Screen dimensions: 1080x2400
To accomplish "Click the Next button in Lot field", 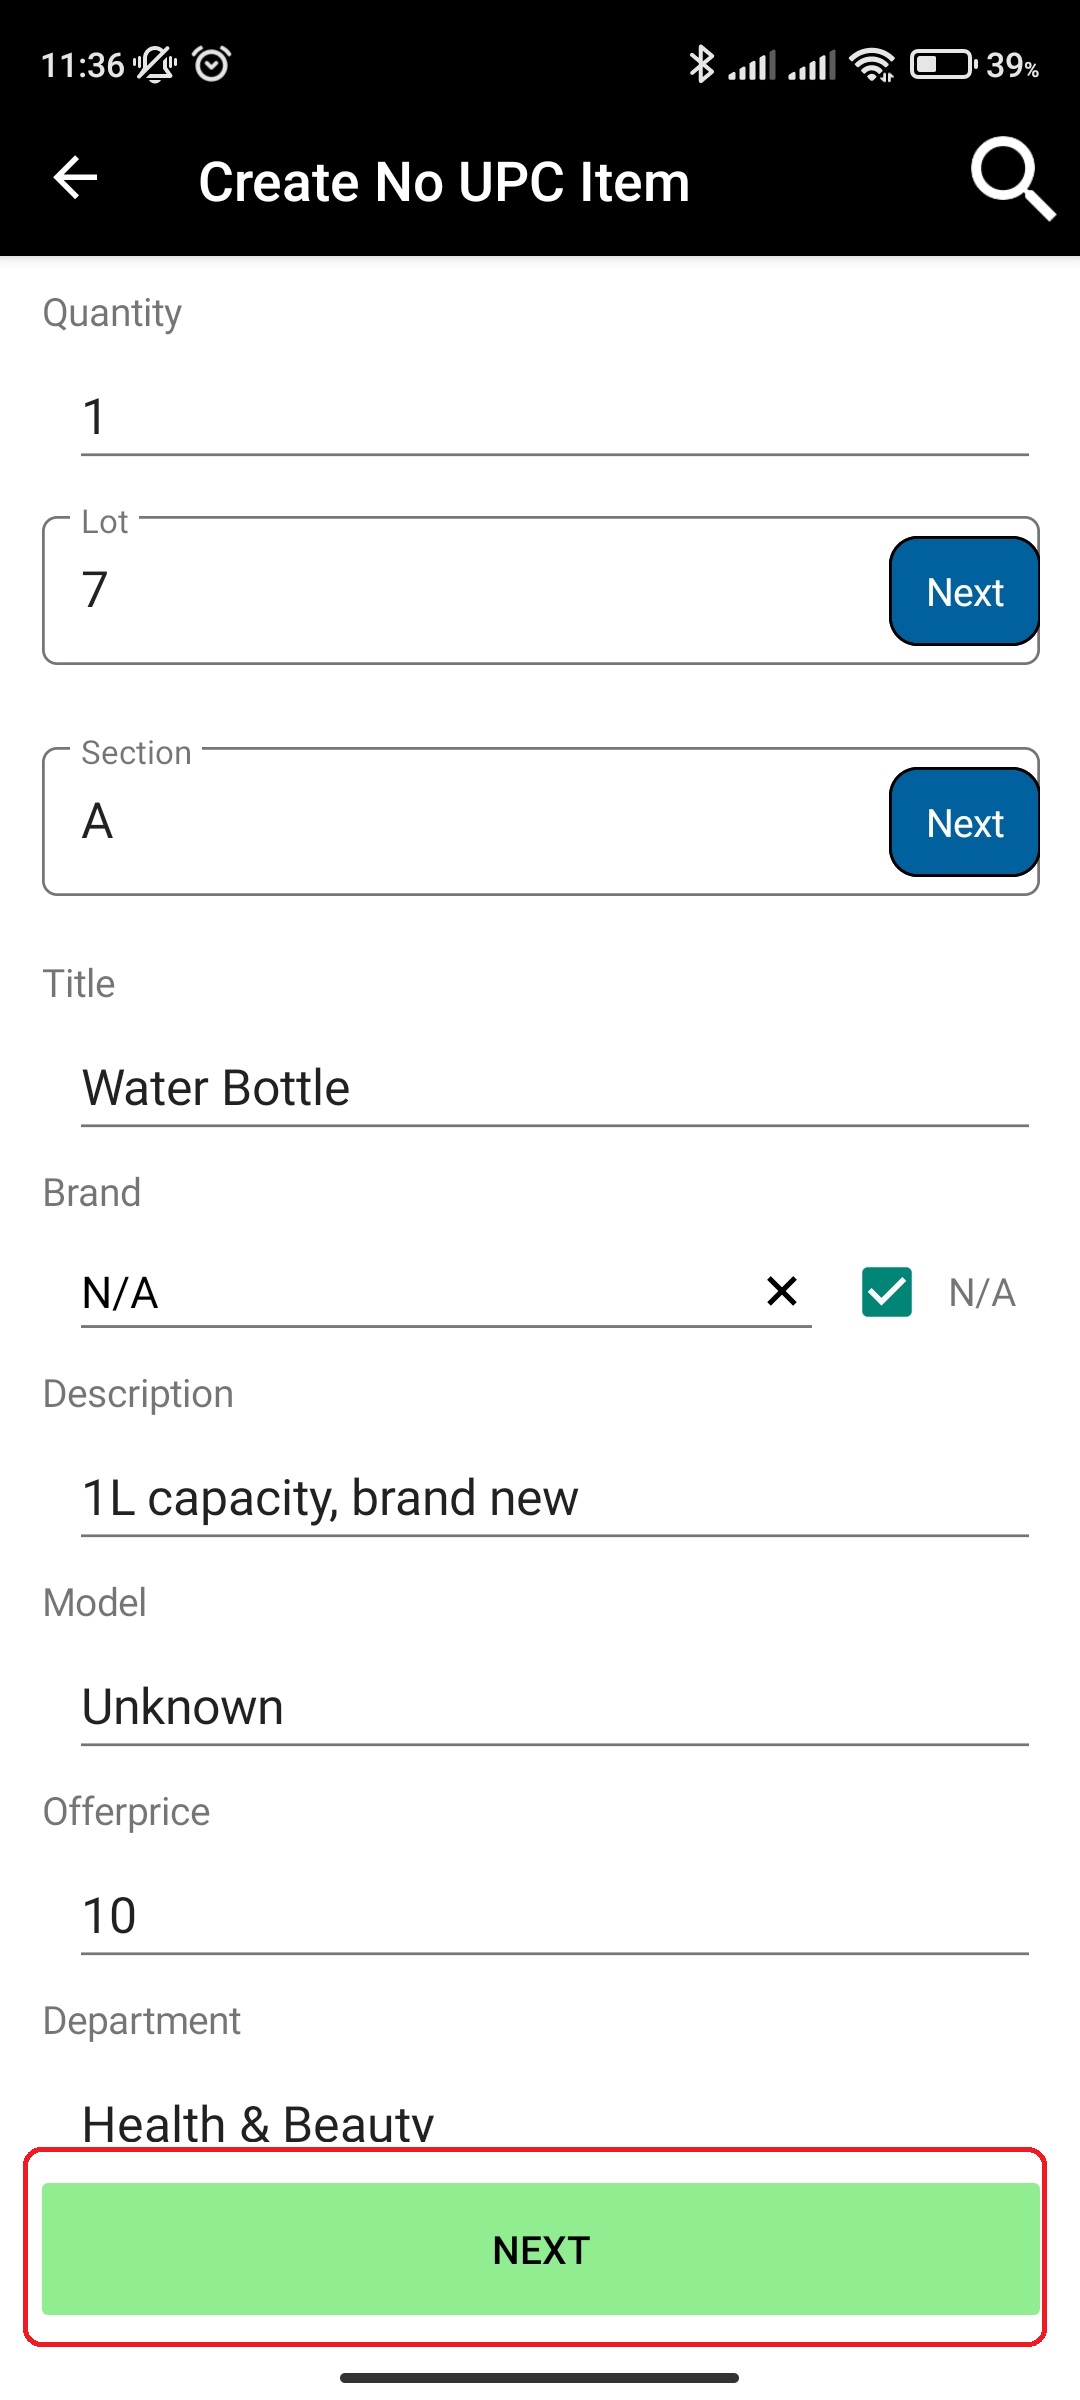I will point(964,591).
